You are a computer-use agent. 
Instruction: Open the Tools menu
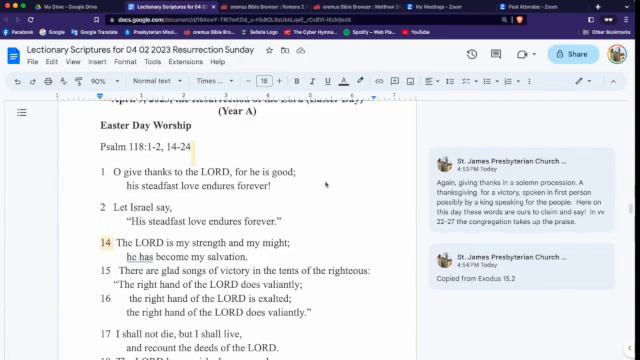[152, 62]
